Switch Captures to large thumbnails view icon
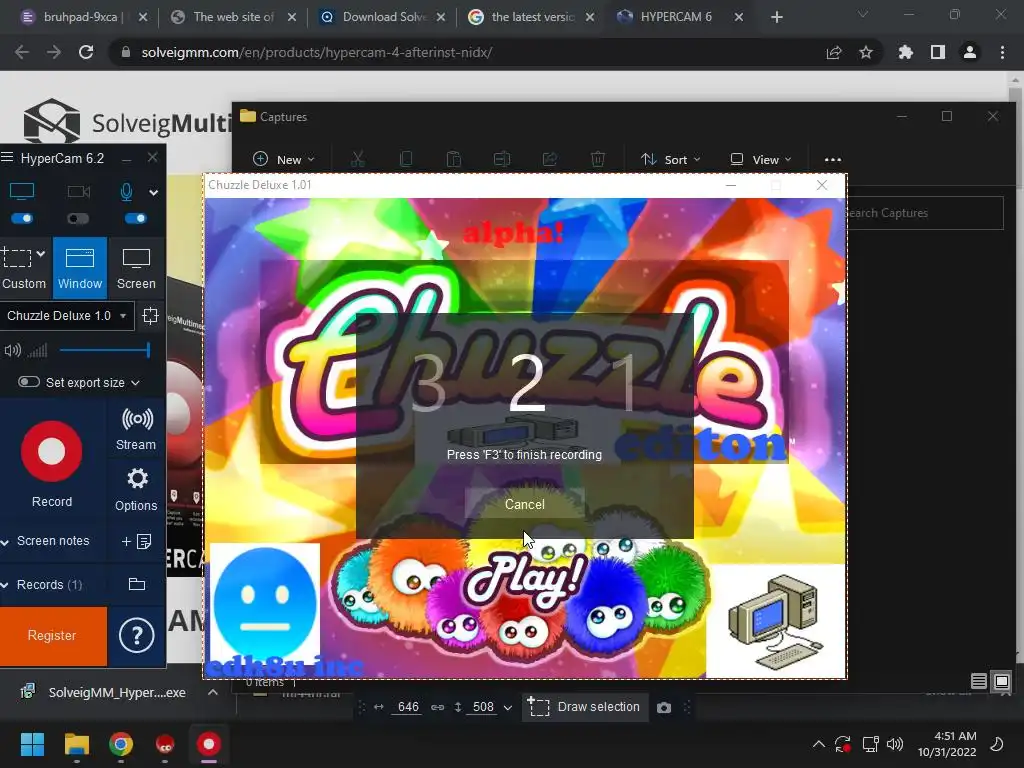 [1001, 682]
